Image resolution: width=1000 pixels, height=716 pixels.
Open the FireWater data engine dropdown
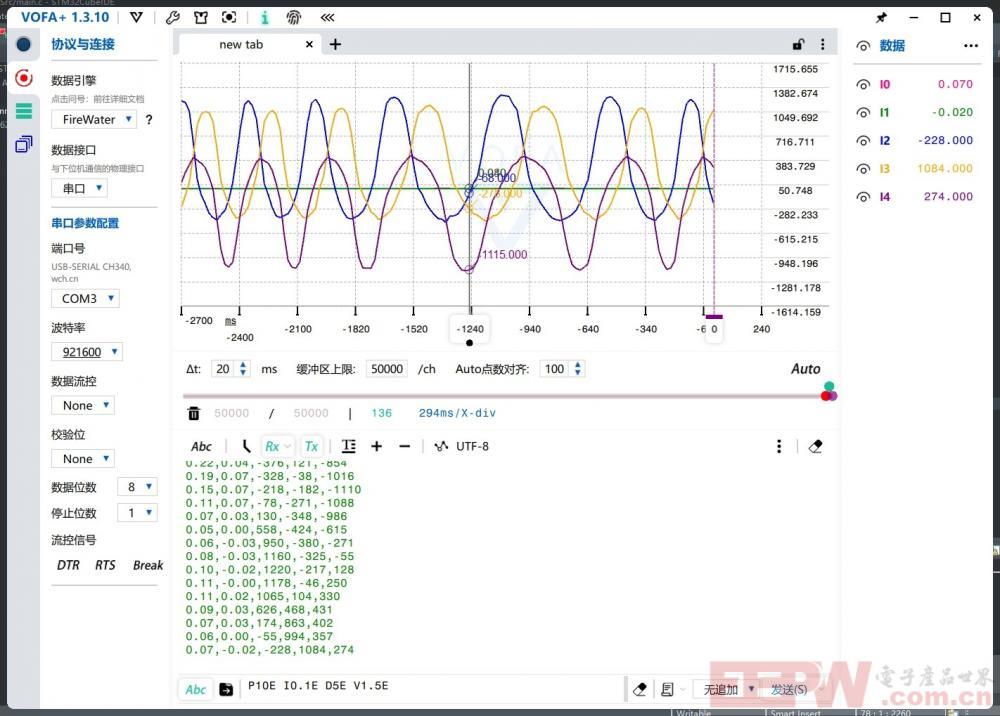coord(94,119)
